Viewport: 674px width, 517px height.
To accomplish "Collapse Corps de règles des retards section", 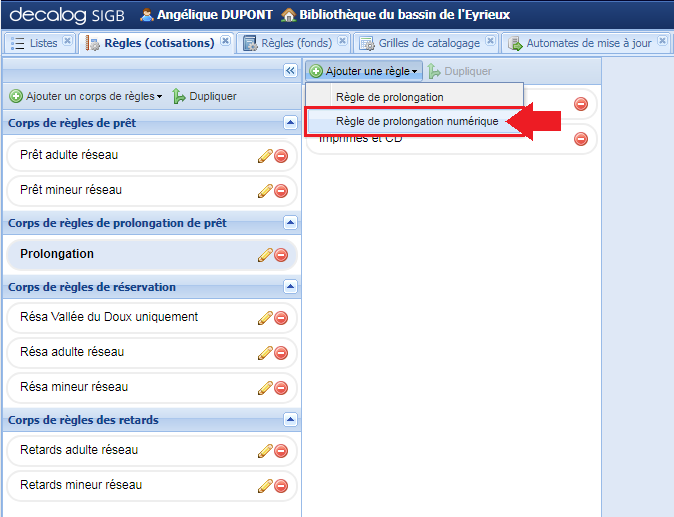I will pyautogui.click(x=290, y=420).
